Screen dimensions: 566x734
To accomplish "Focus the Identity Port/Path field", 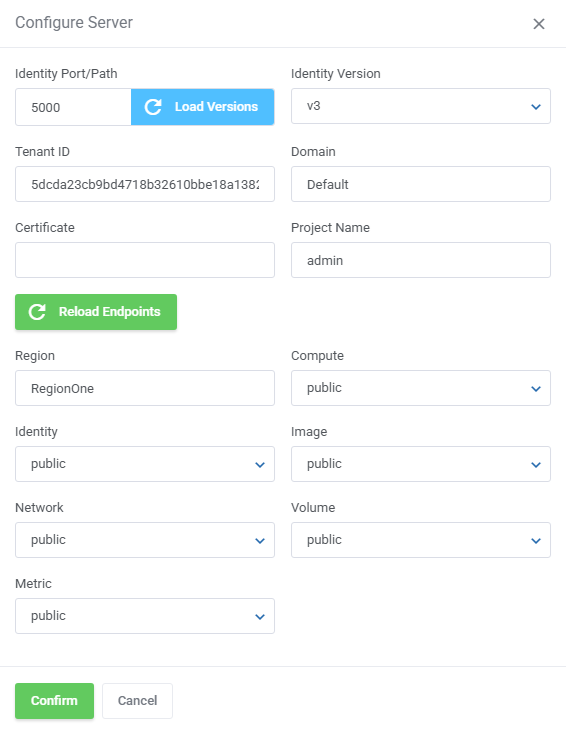I will tap(73, 107).
